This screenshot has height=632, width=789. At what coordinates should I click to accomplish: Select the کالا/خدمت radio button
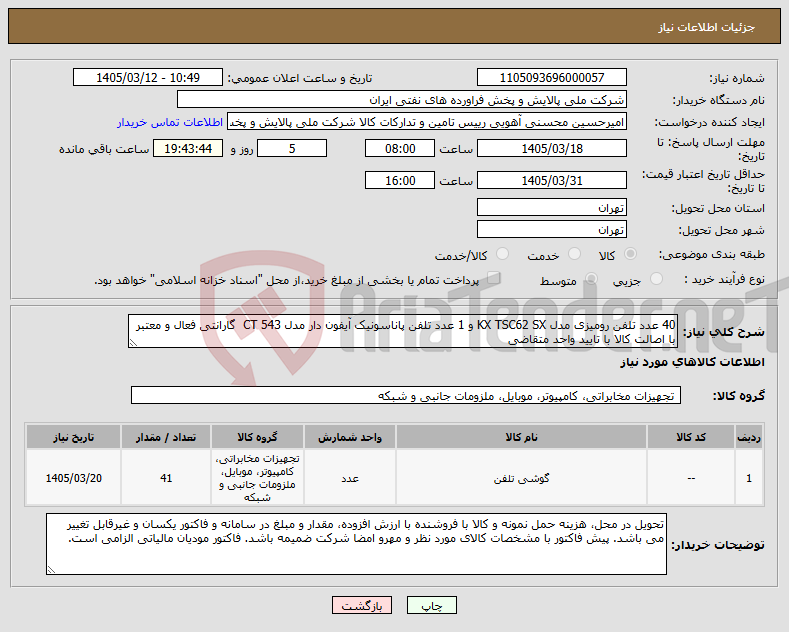pos(502,254)
